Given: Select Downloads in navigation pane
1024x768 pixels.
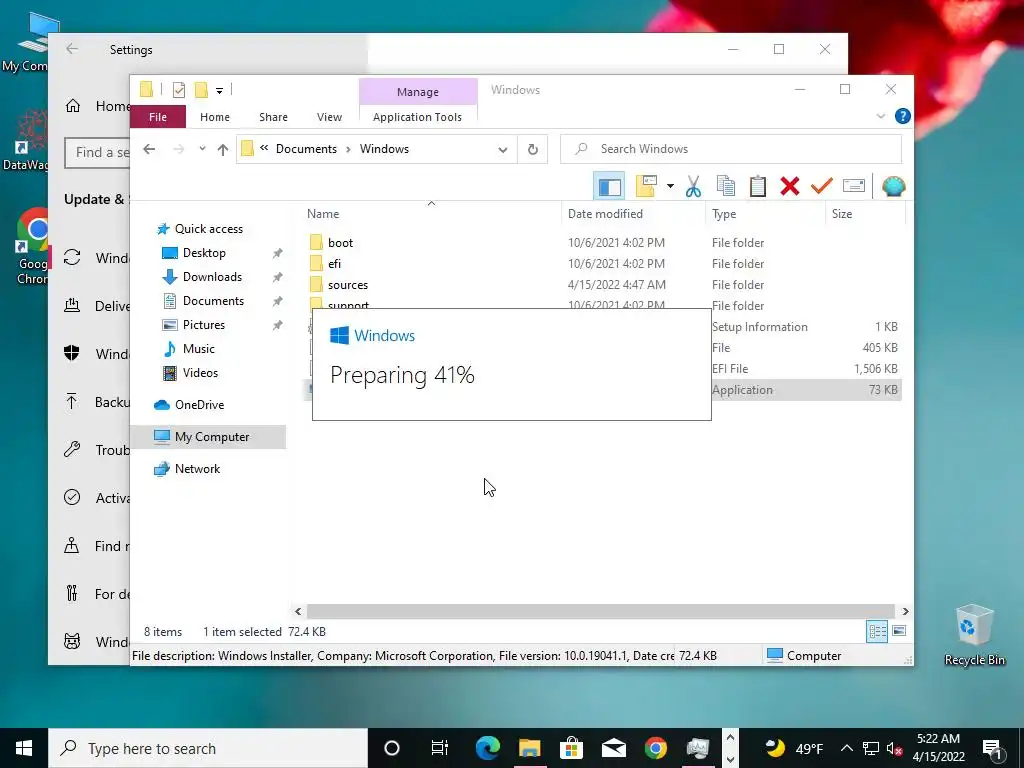Looking at the screenshot, I should (212, 277).
